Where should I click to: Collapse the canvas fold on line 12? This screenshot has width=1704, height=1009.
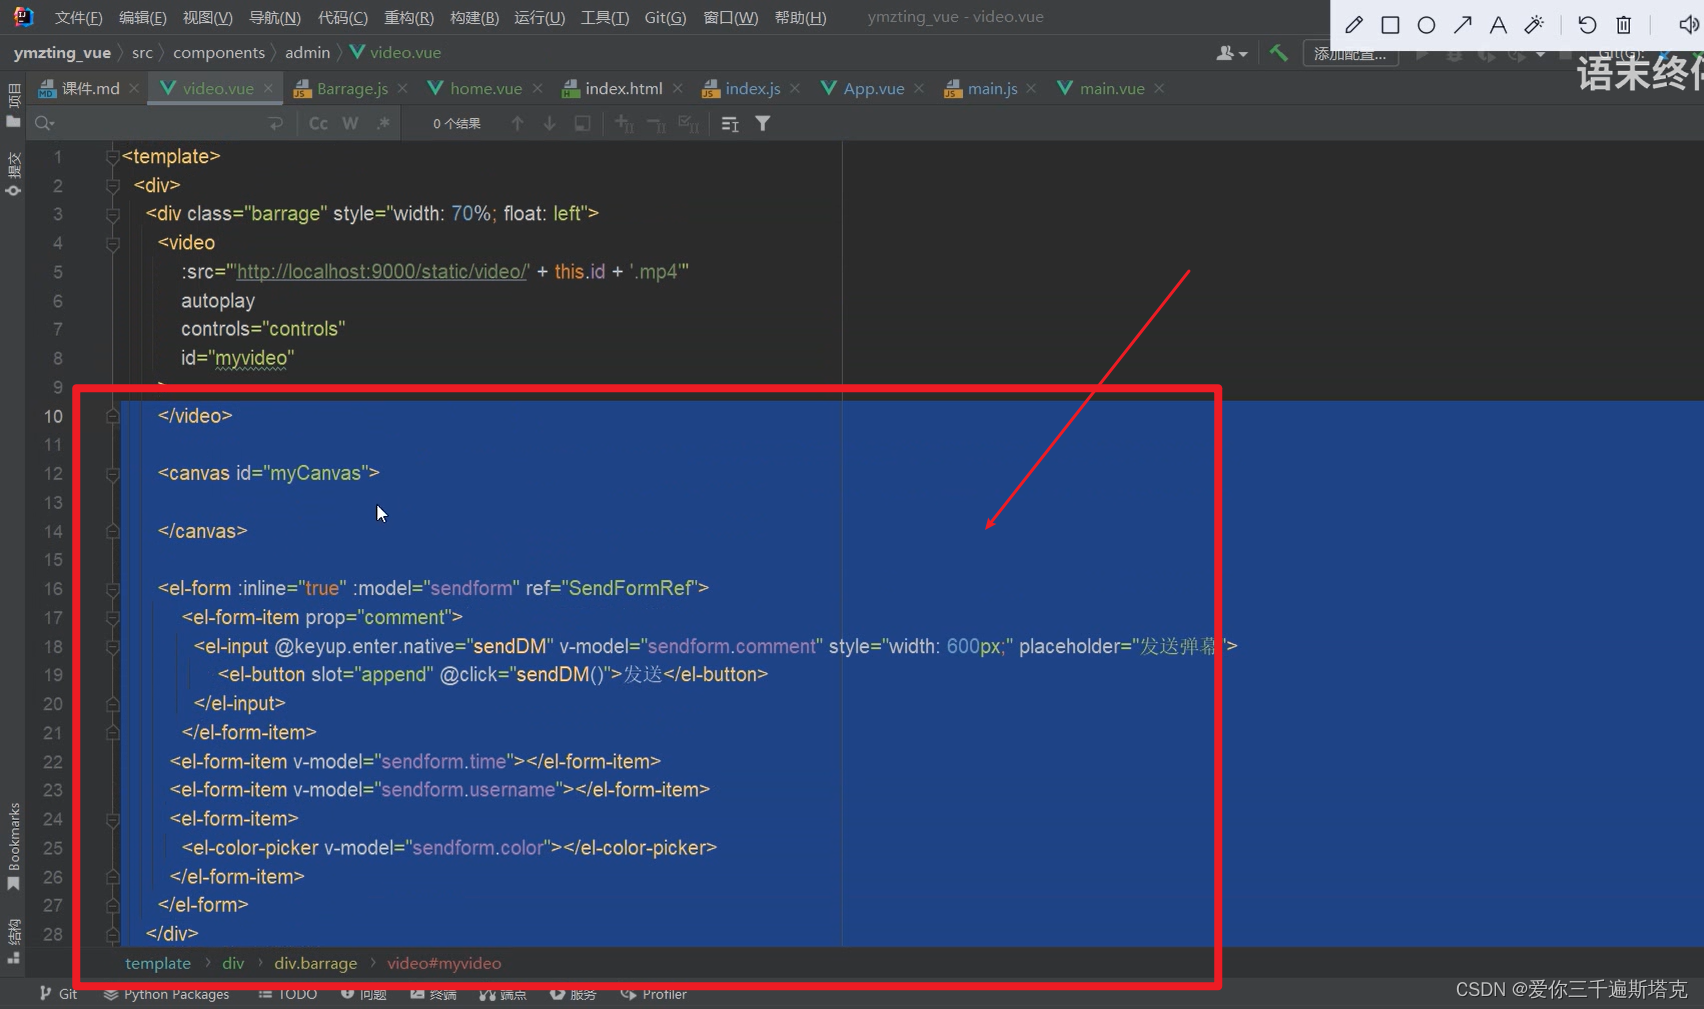(x=113, y=473)
